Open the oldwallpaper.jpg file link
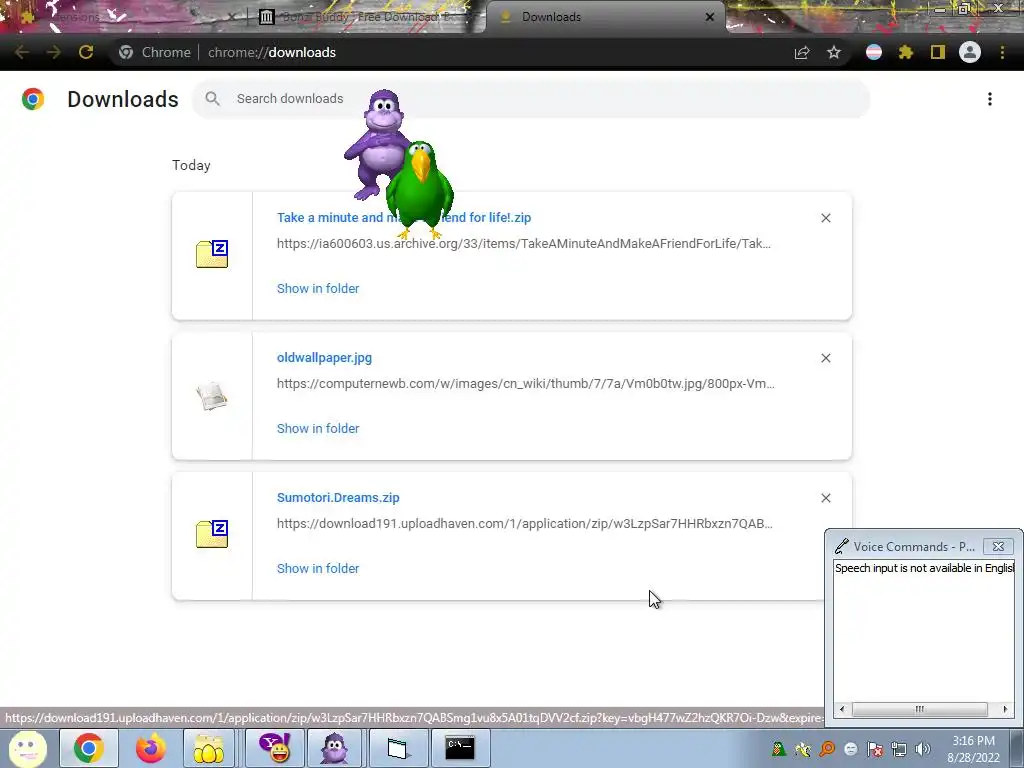1024x768 pixels. tap(324, 358)
